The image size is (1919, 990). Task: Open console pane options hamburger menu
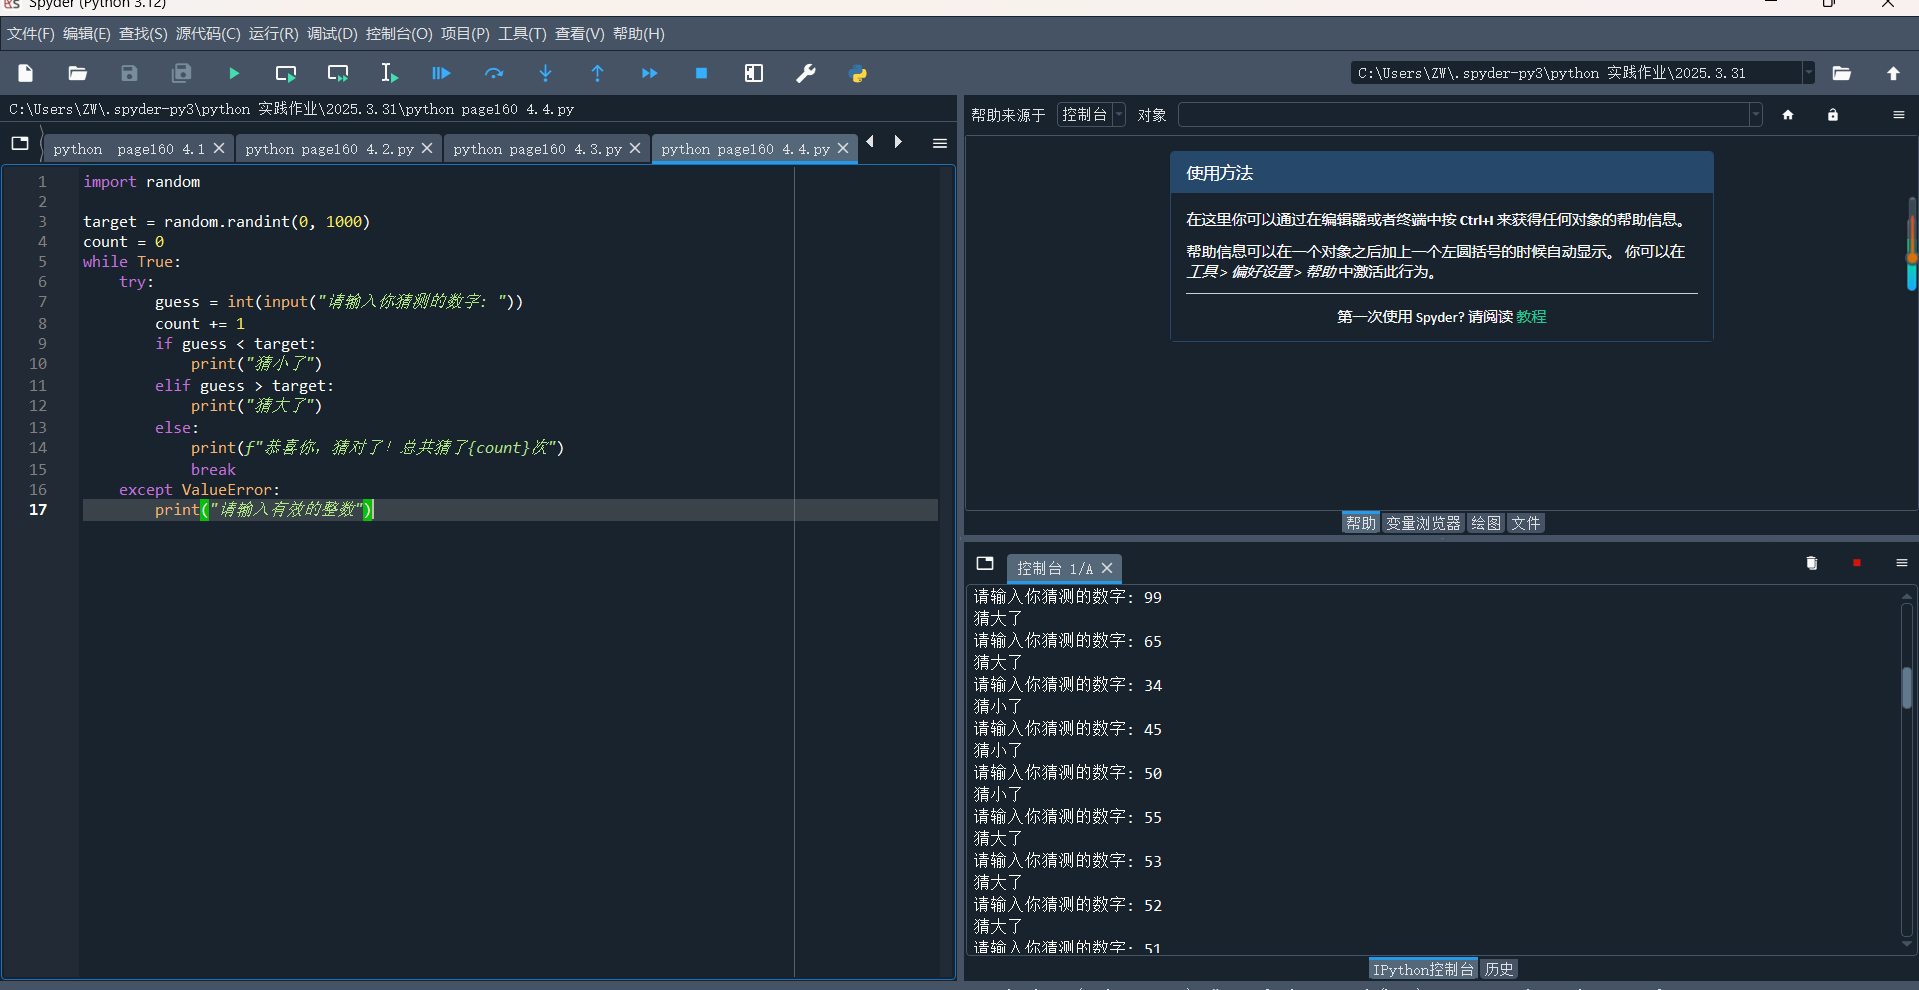click(1902, 563)
